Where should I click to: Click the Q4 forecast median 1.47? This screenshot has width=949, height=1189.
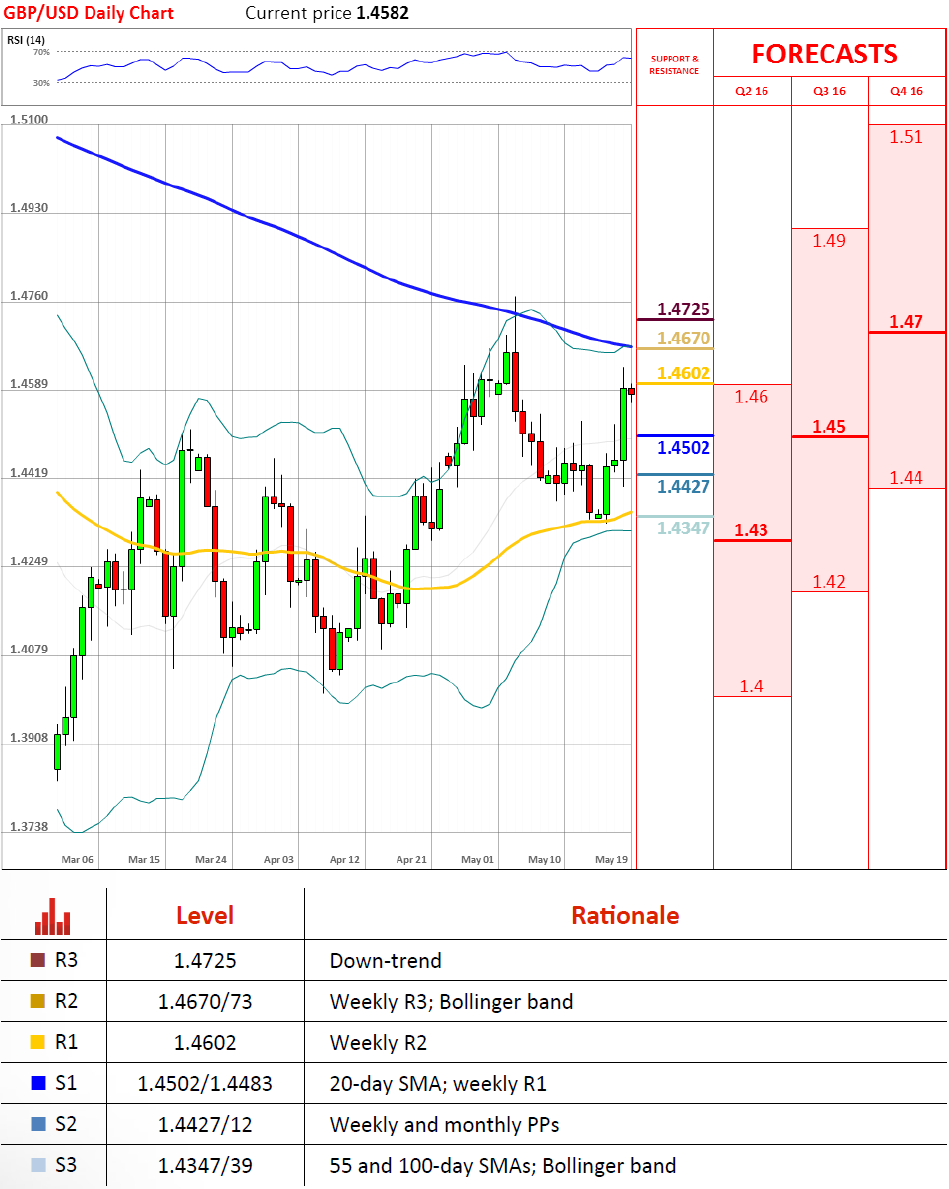coord(907,322)
